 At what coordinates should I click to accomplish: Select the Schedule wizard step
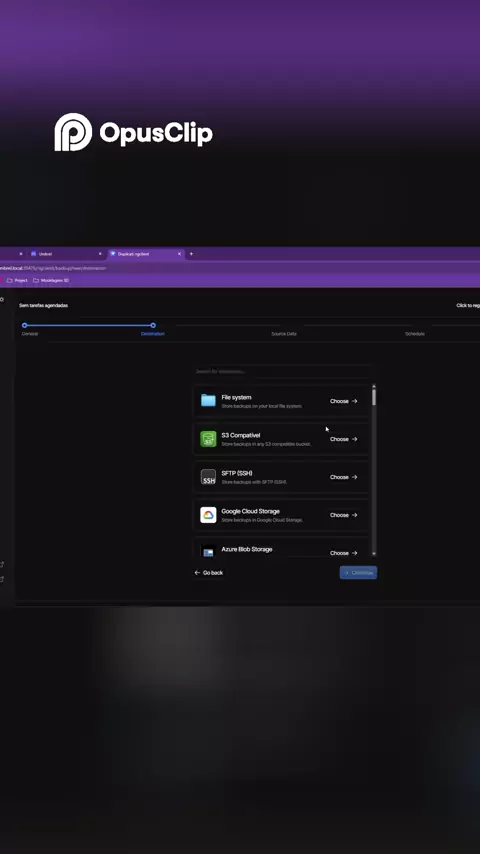[x=415, y=334]
